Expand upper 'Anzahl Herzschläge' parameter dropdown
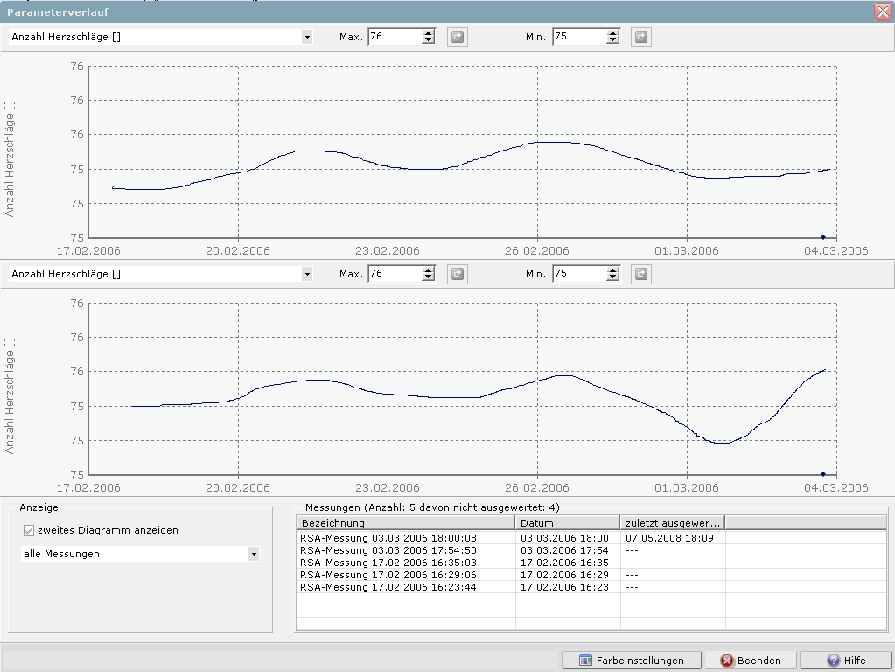This screenshot has height=672, width=895. 306,37
